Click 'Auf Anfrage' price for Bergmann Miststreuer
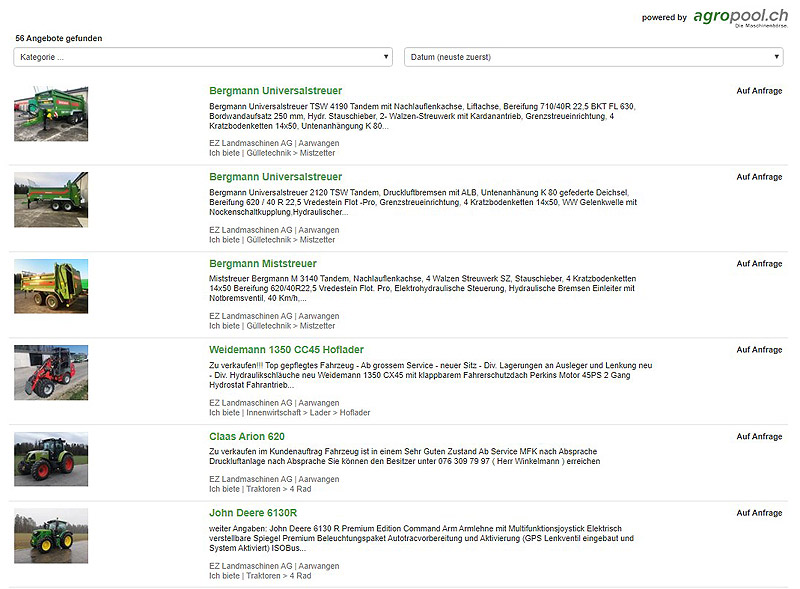The height and width of the screenshot is (589, 800). 759,264
